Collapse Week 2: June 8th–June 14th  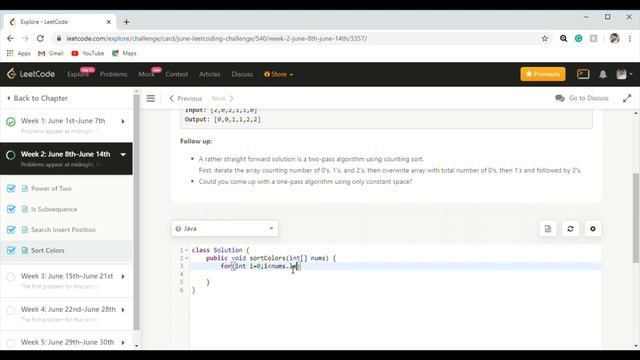[123, 155]
